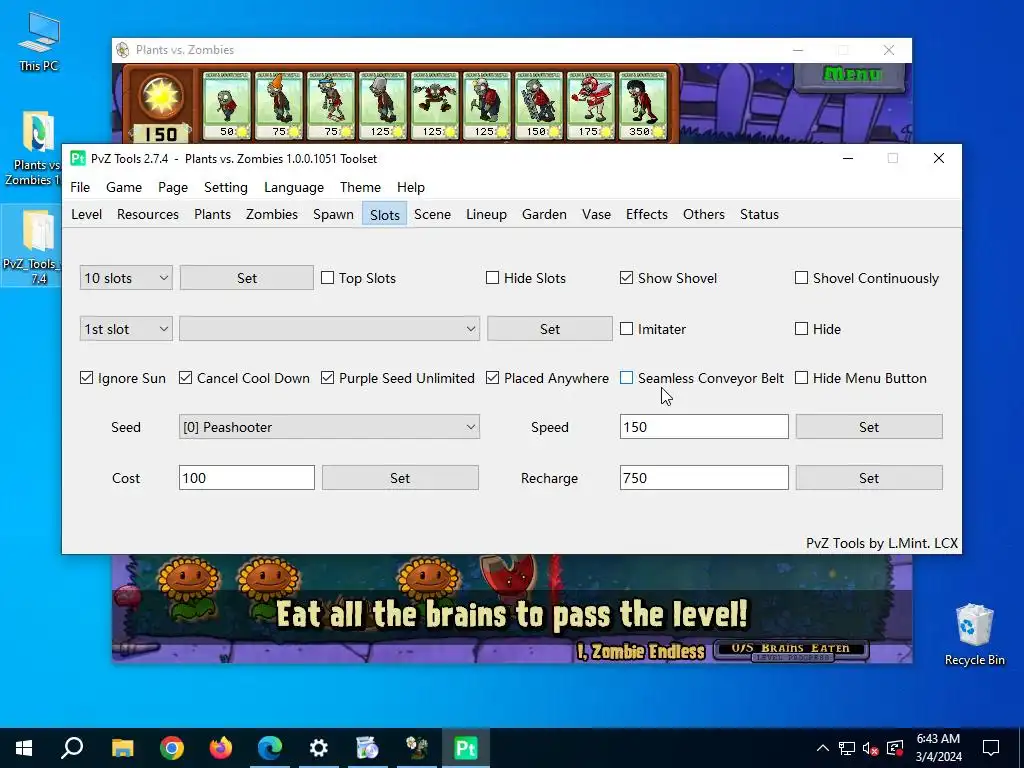The image size is (1024, 768).
Task: Launch Firefox from the taskbar
Action: click(221, 748)
